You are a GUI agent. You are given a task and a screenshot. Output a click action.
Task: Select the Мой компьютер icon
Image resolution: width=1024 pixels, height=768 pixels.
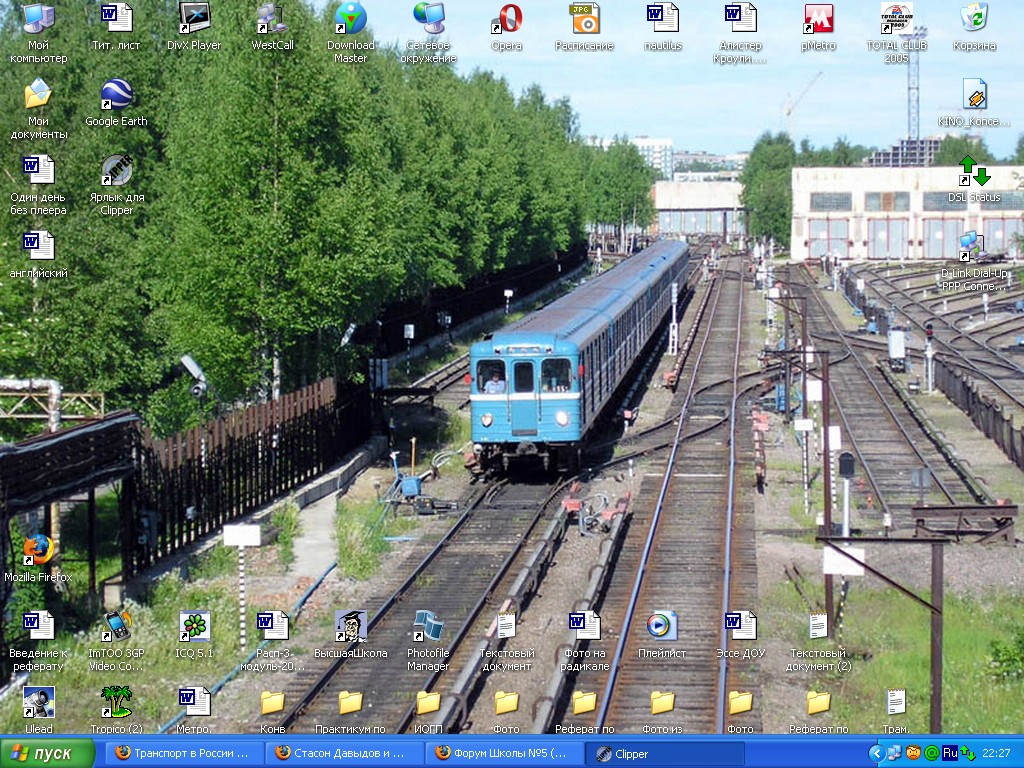point(38,19)
